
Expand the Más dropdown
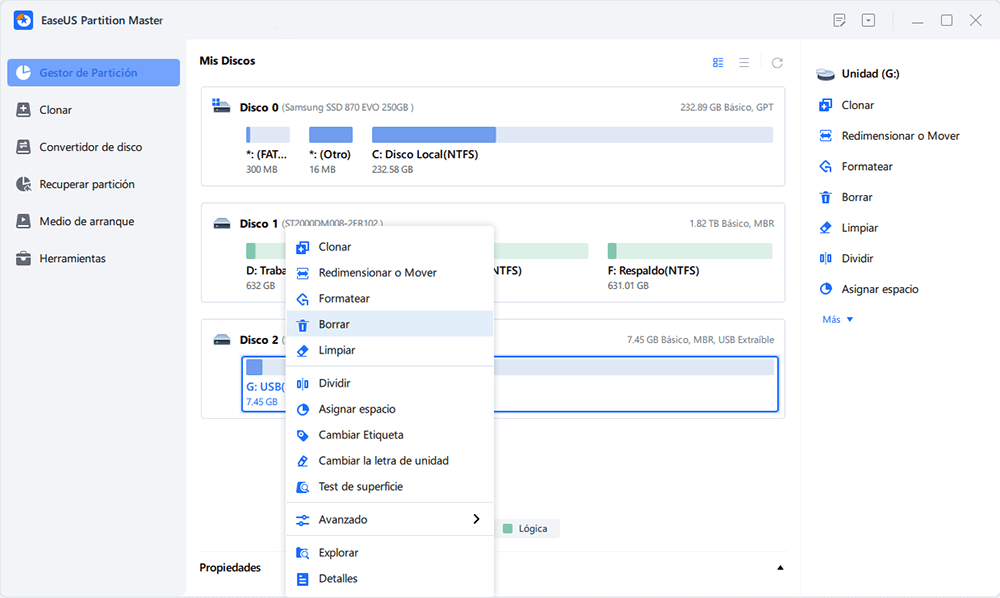point(837,319)
